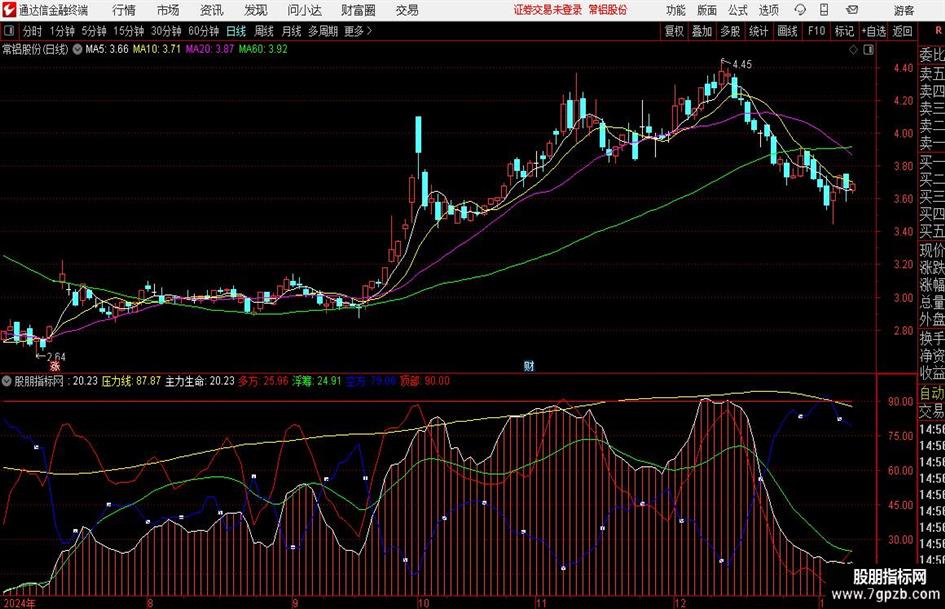Switch to the 60分钟 period tab

pos(203,31)
